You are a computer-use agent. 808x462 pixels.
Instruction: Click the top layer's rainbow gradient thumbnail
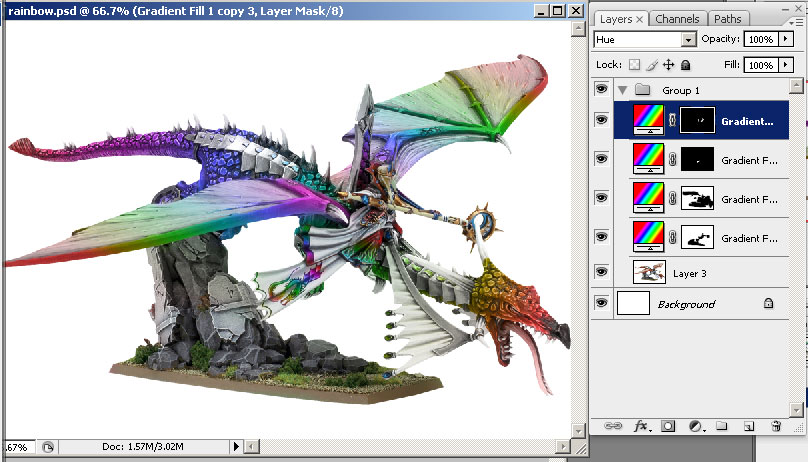(x=648, y=120)
